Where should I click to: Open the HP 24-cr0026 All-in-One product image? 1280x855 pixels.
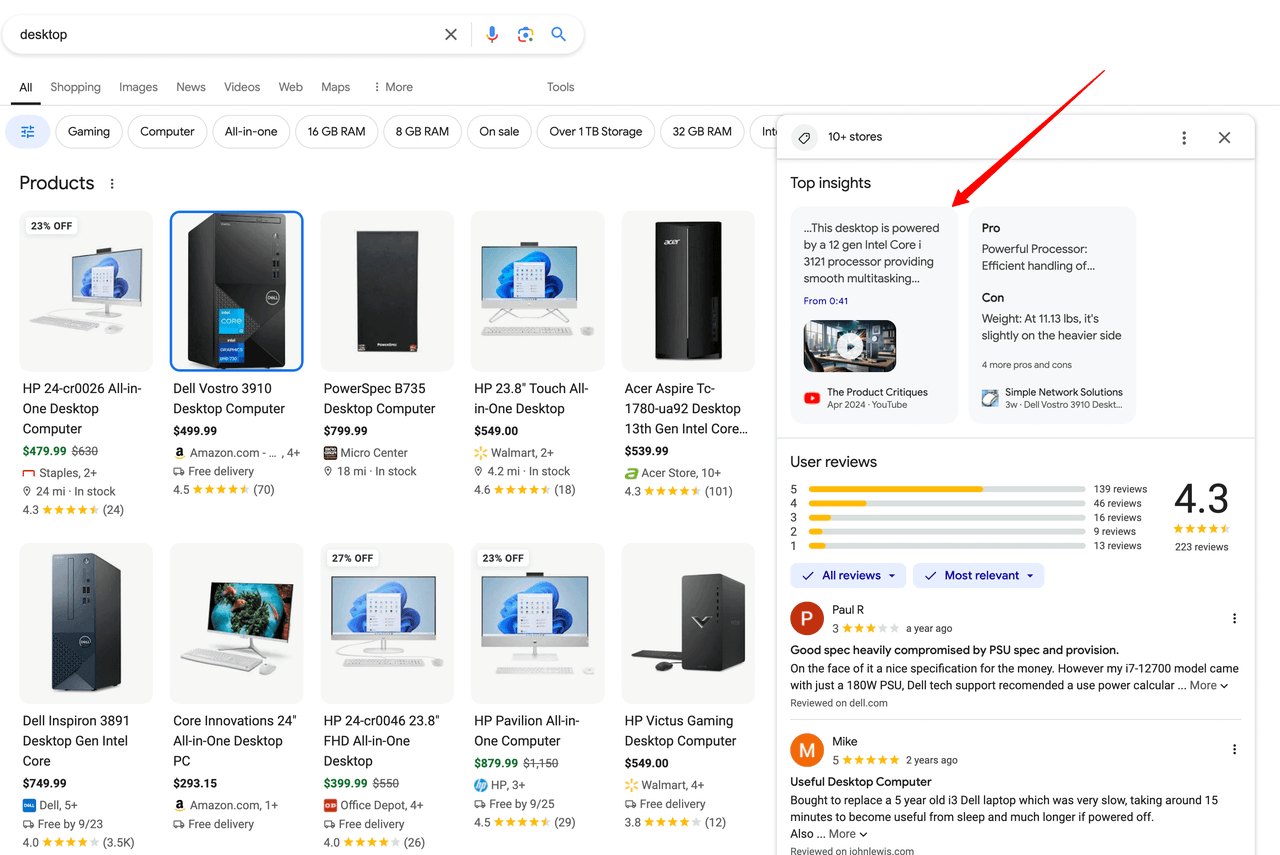pos(86,291)
